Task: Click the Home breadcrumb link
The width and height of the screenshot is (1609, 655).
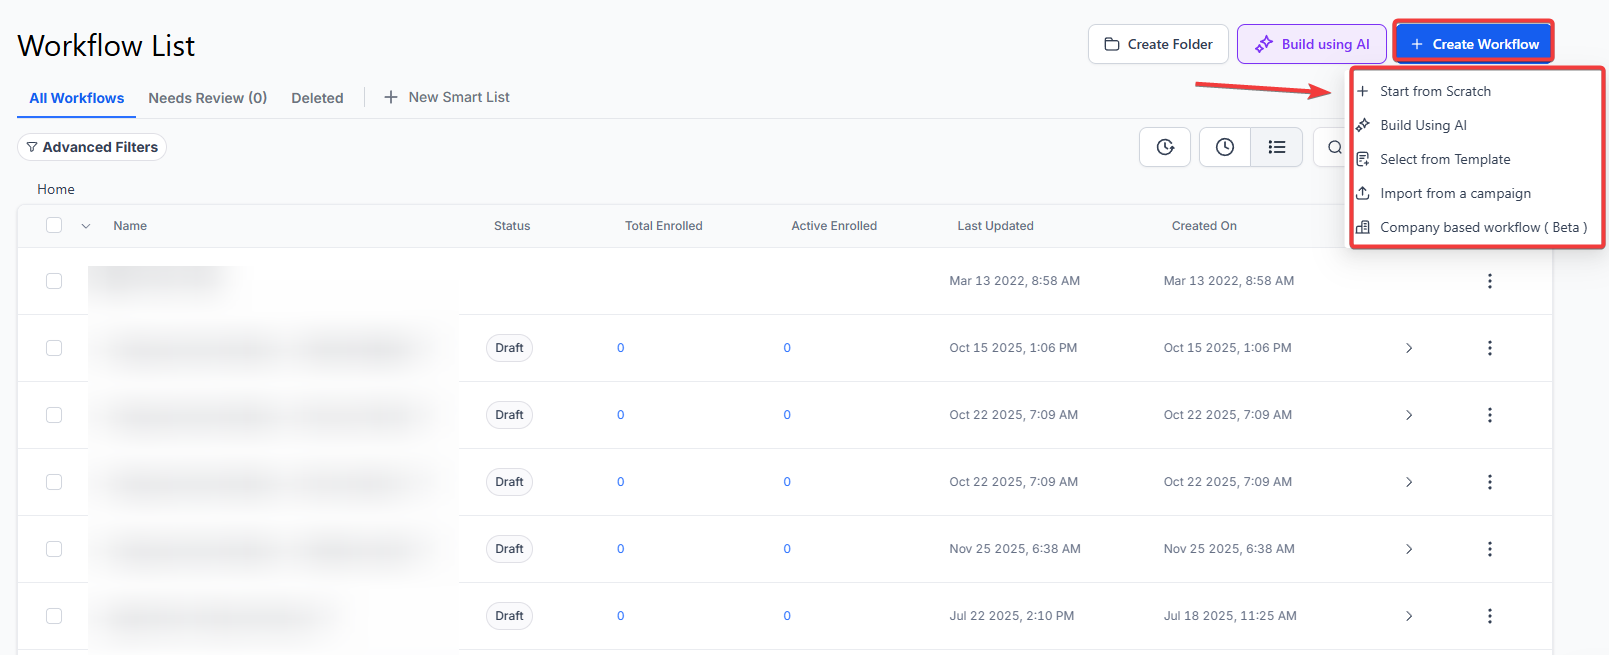Action: 56,189
